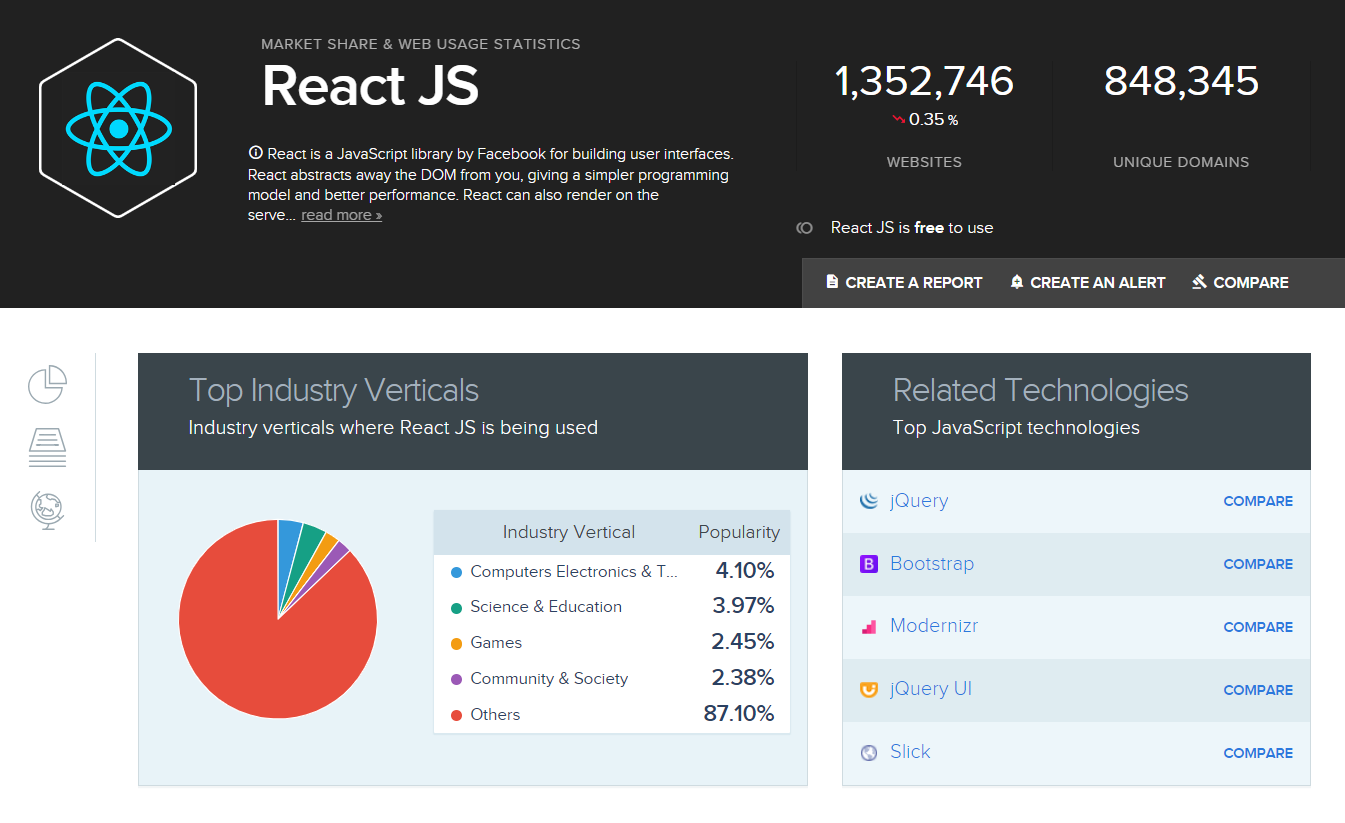Select COMPARE in the top action bar

[1240, 282]
